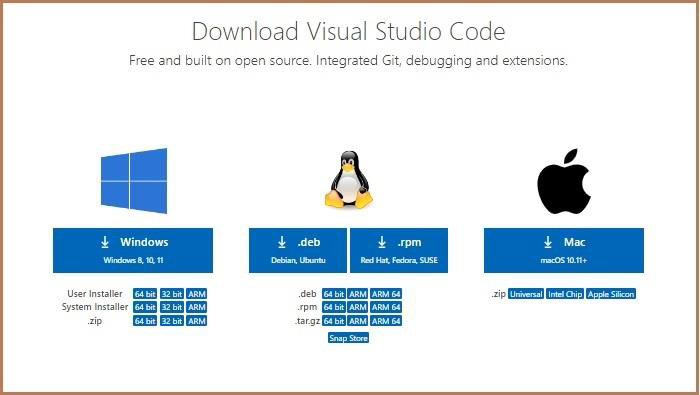Choose System Installer 32 bit link
This screenshot has width=700, height=395.
(172, 307)
